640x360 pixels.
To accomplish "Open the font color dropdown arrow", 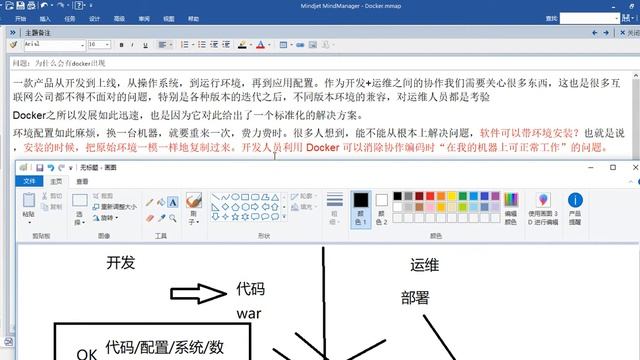I will click(x=269, y=45).
